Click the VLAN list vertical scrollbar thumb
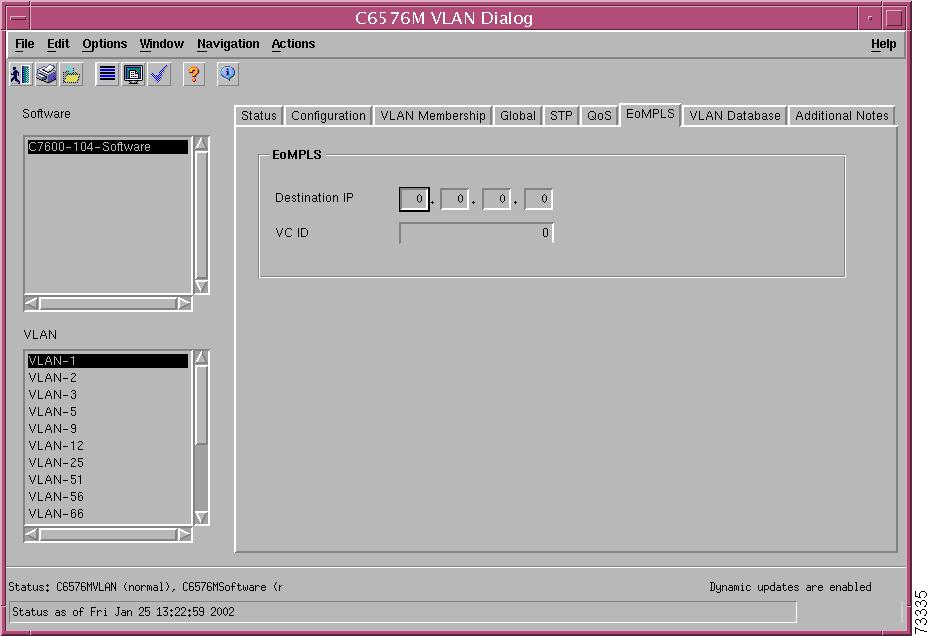932x636 pixels. pyautogui.click(x=201, y=405)
